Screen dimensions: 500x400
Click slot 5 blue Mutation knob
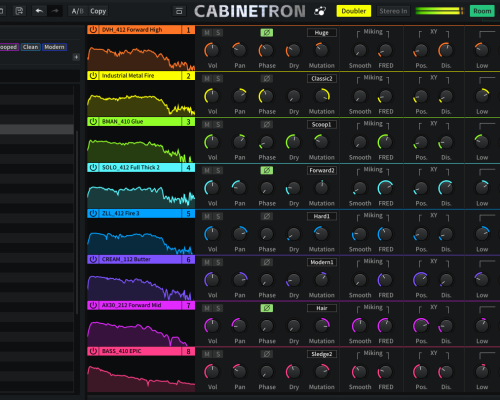[321, 234]
